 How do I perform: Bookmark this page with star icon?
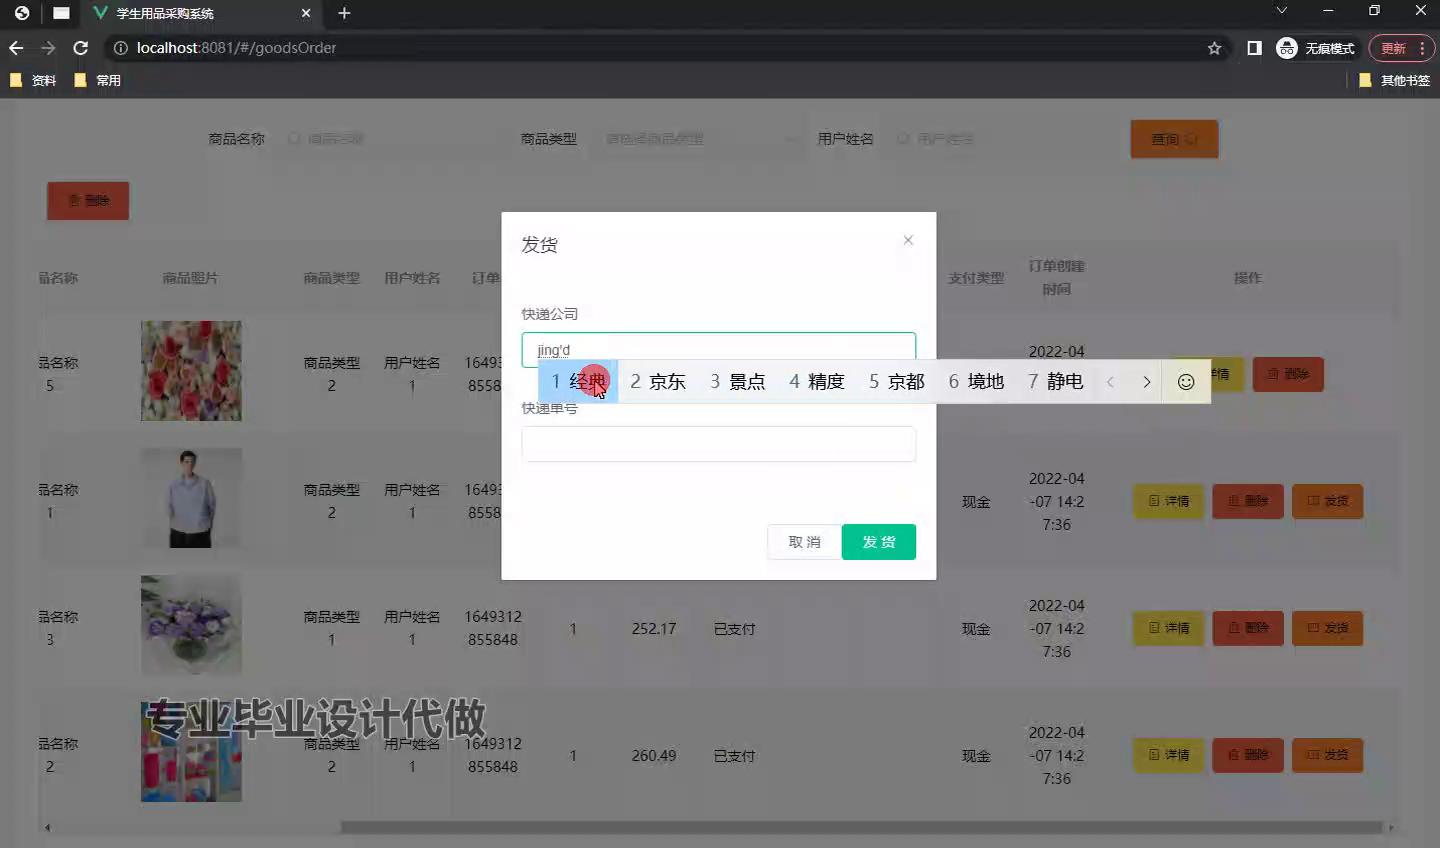coord(1214,48)
